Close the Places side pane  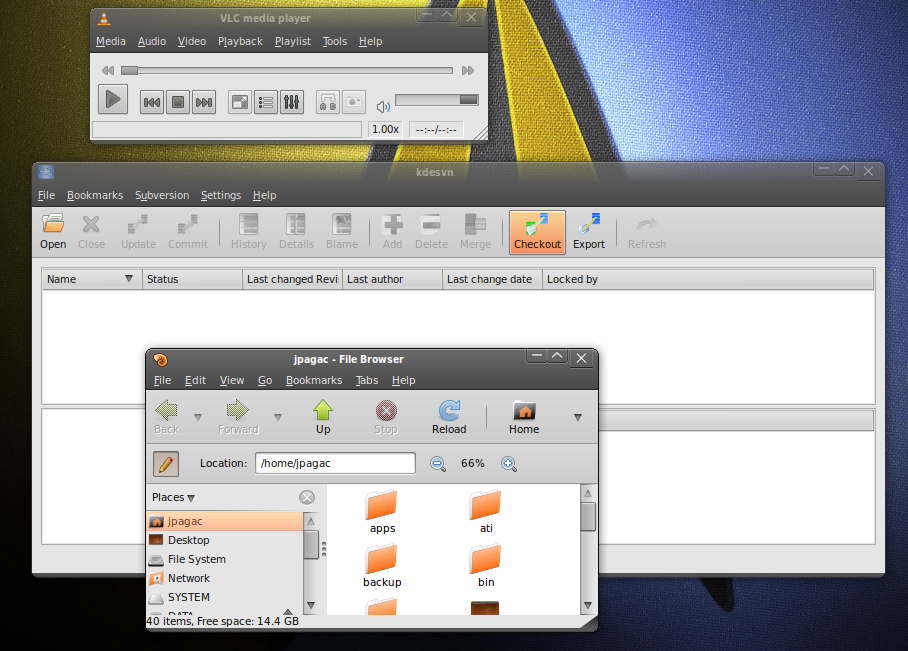307,498
